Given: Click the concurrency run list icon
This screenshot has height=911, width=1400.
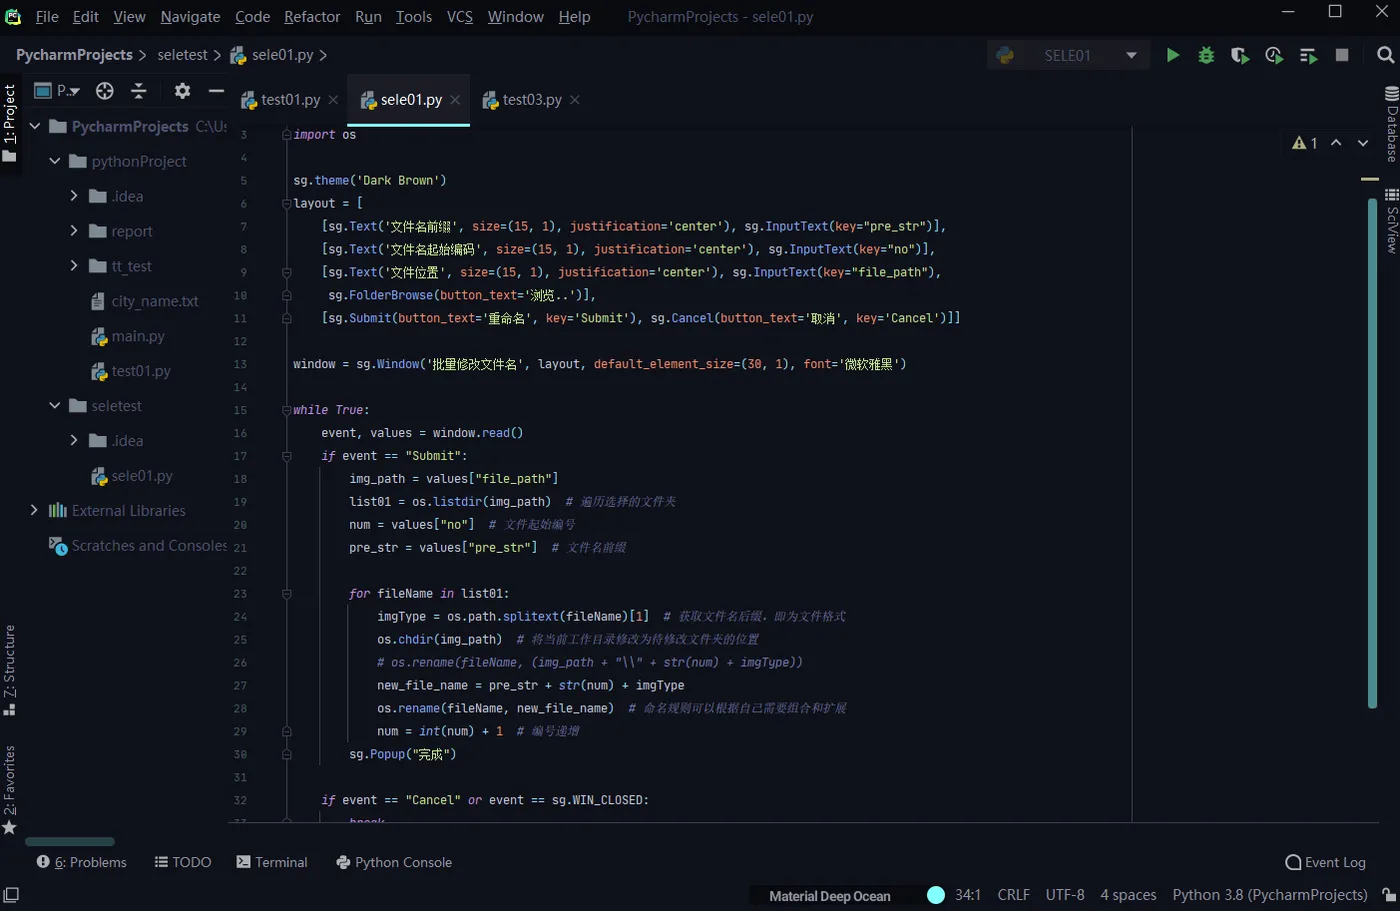Looking at the screenshot, I should 1308,55.
